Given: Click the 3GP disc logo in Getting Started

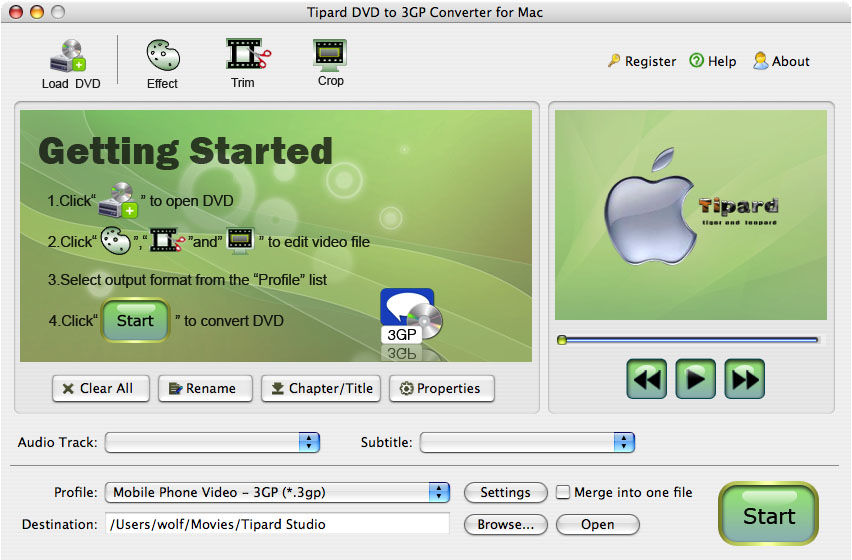Looking at the screenshot, I should pos(411,317).
